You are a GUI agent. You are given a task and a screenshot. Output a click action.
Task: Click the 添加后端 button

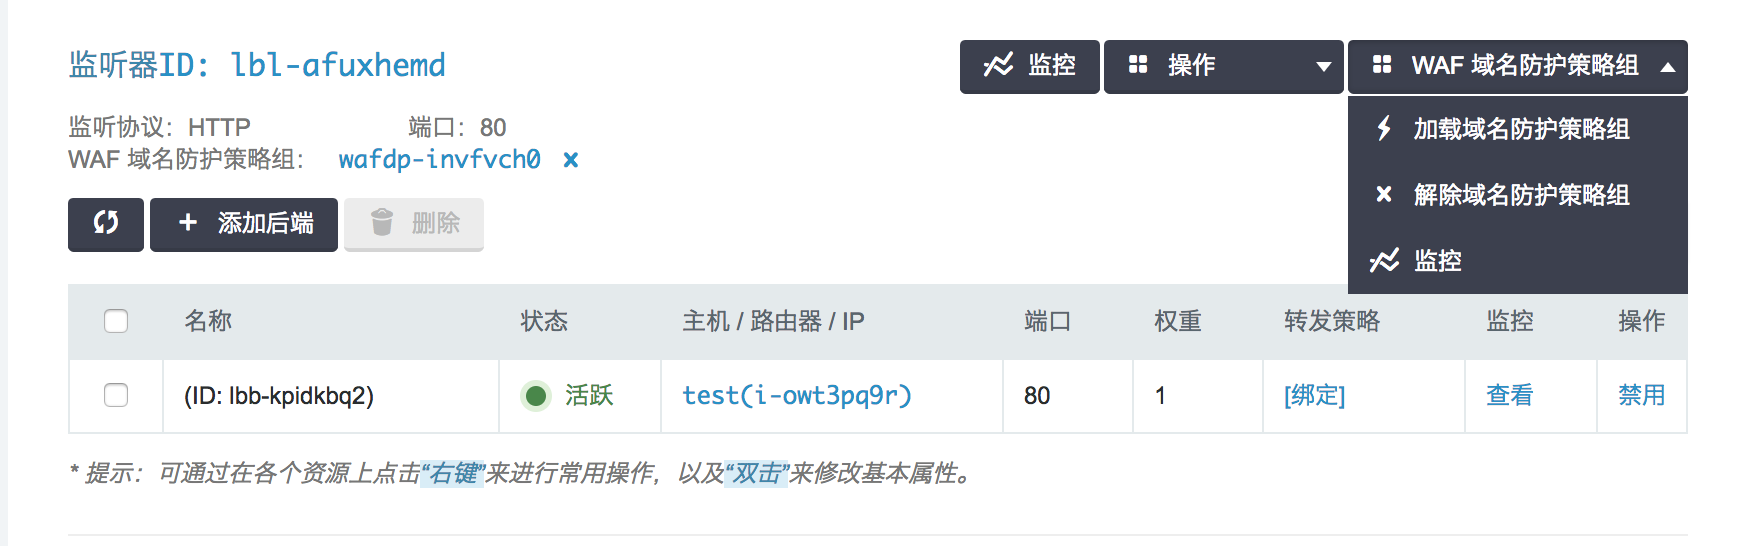pyautogui.click(x=244, y=223)
